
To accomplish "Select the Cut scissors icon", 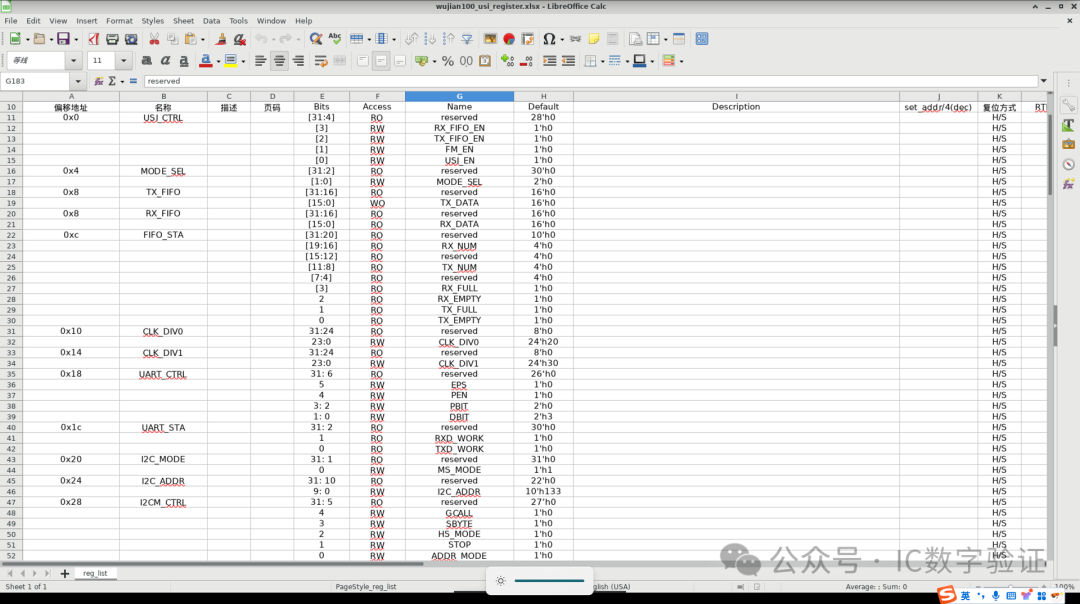I will pyautogui.click(x=154, y=39).
